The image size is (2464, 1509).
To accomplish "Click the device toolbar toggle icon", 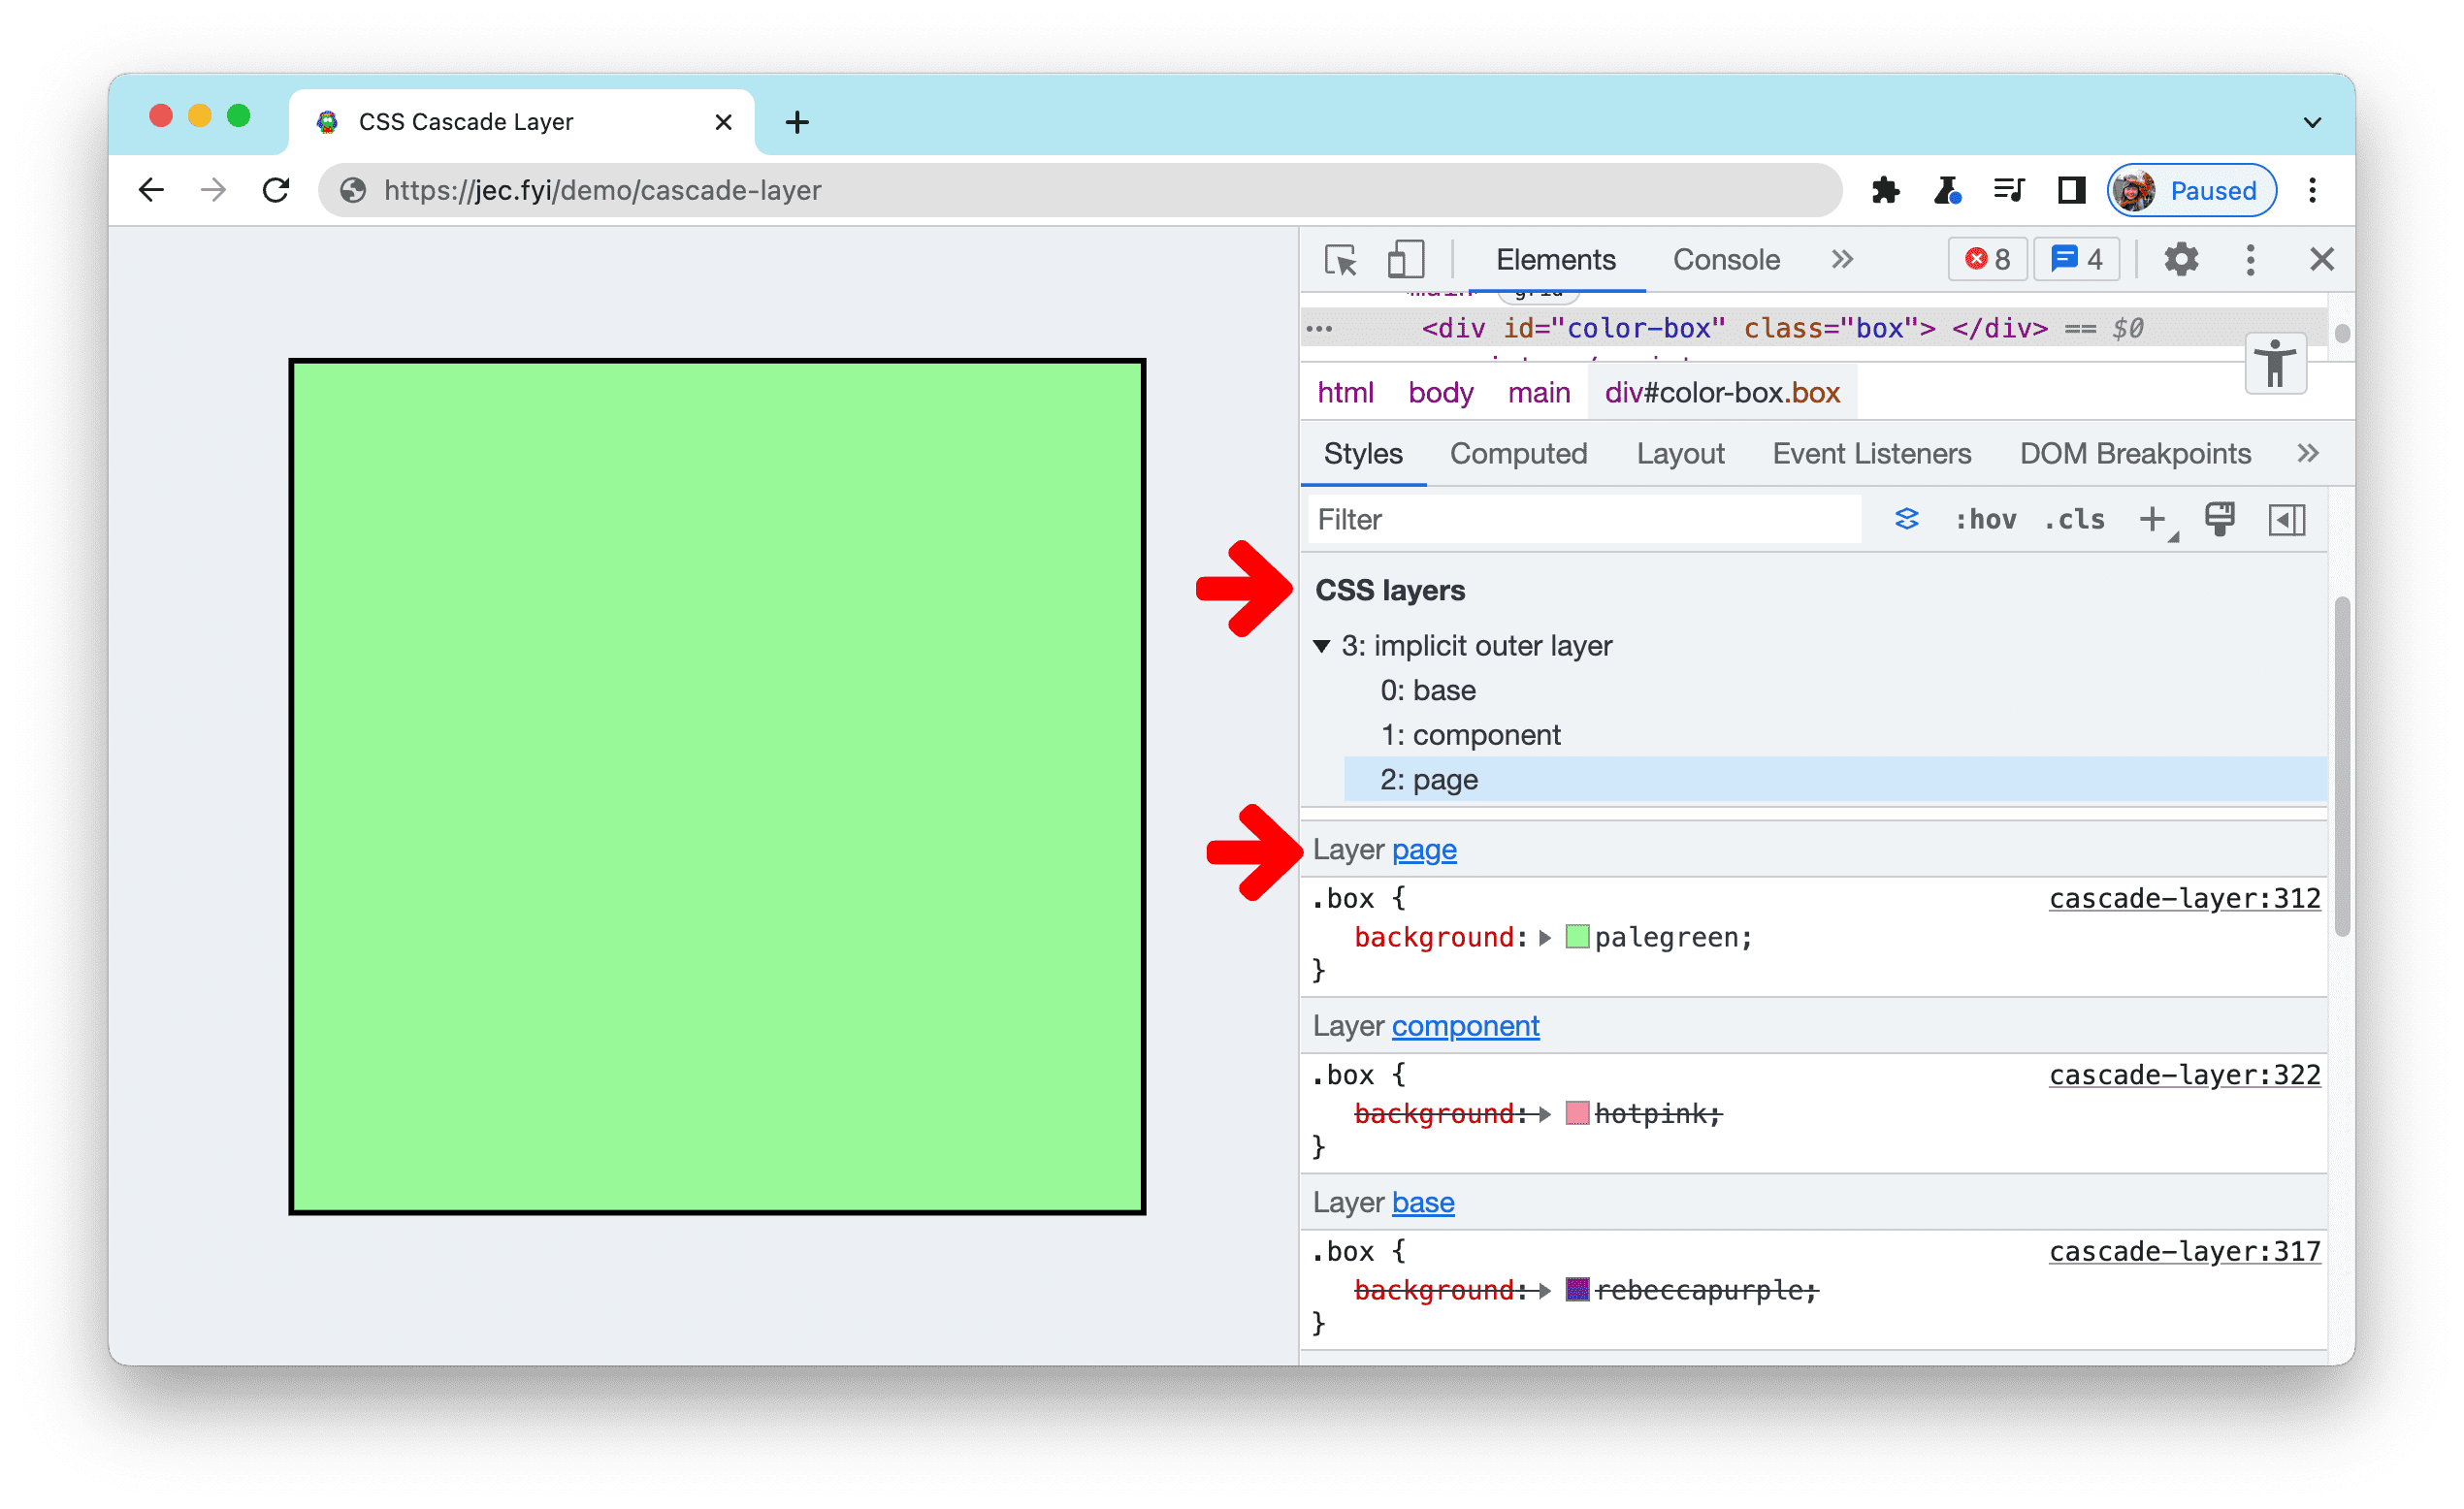I will (x=1403, y=260).
